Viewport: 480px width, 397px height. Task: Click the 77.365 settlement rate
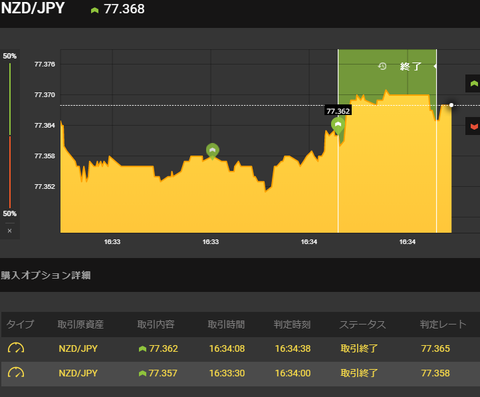[x=435, y=349]
